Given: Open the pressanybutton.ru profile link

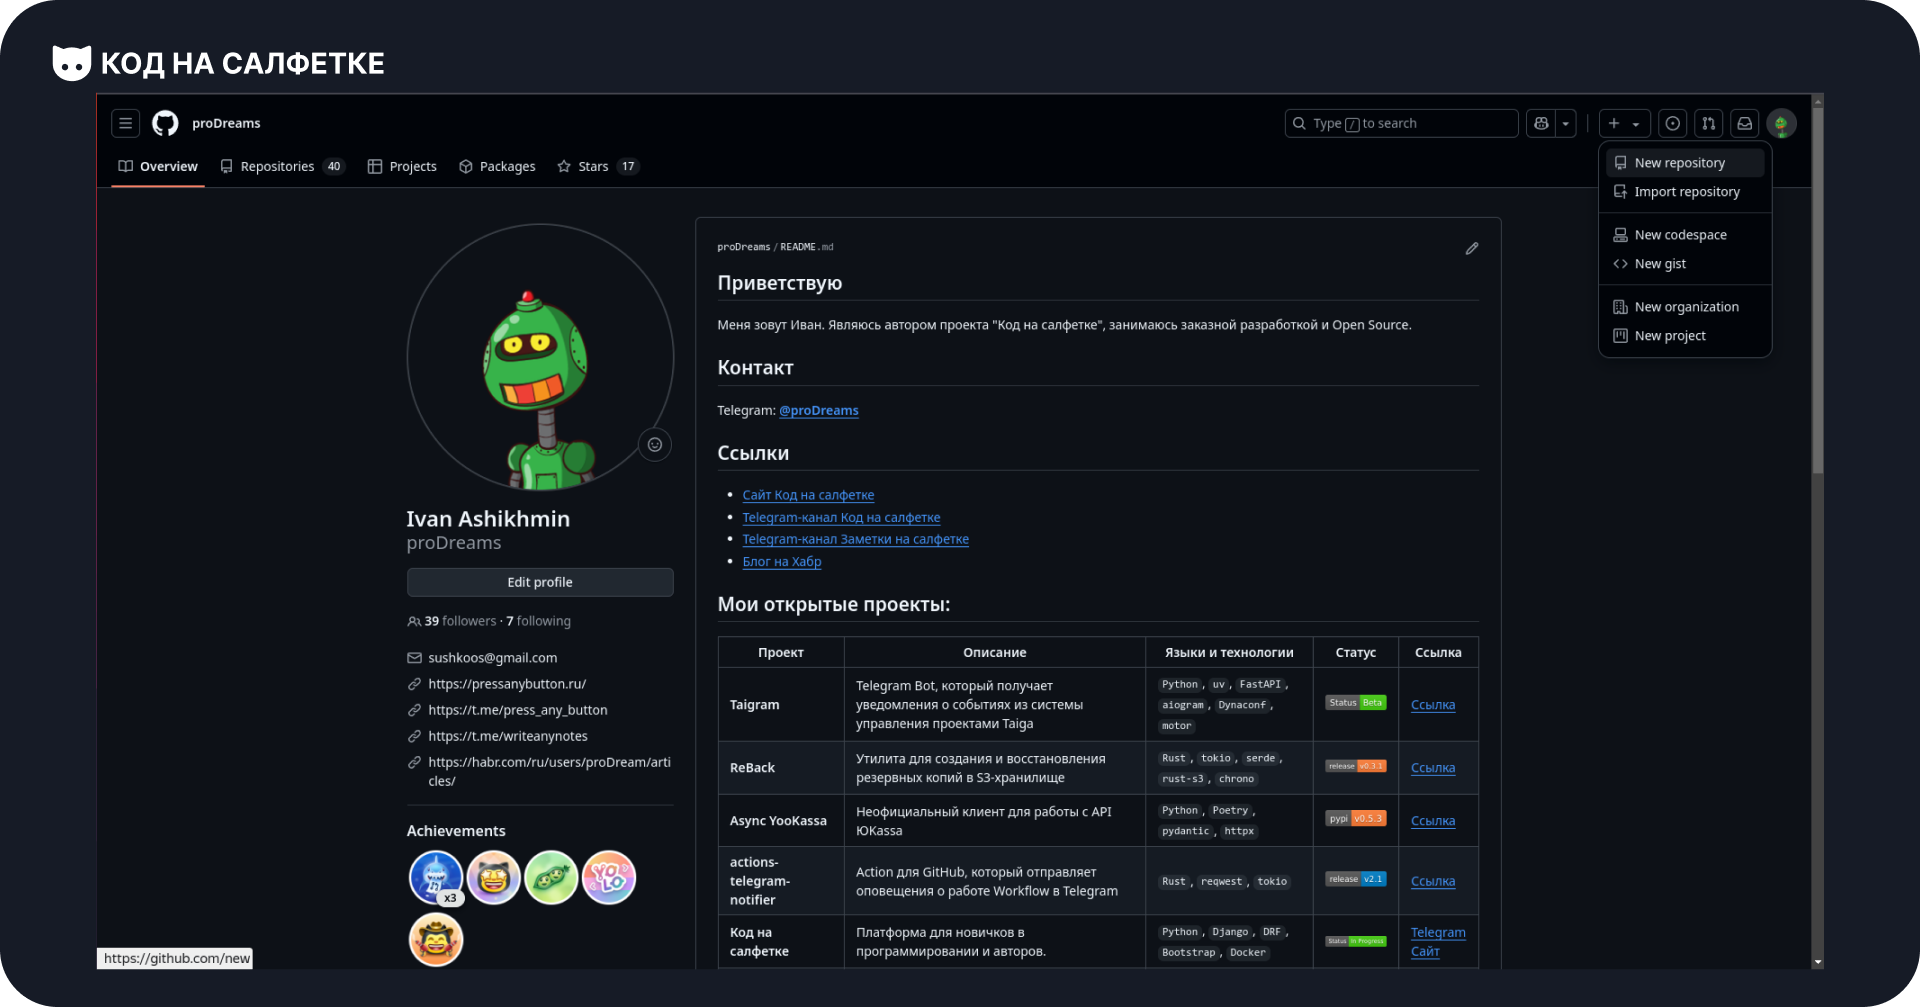Looking at the screenshot, I should pyautogui.click(x=507, y=684).
